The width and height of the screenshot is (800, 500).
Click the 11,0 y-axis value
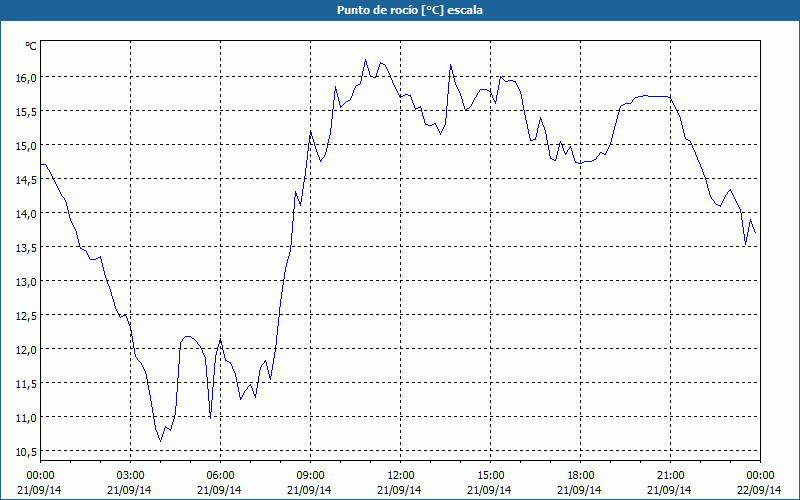[x=26, y=418]
